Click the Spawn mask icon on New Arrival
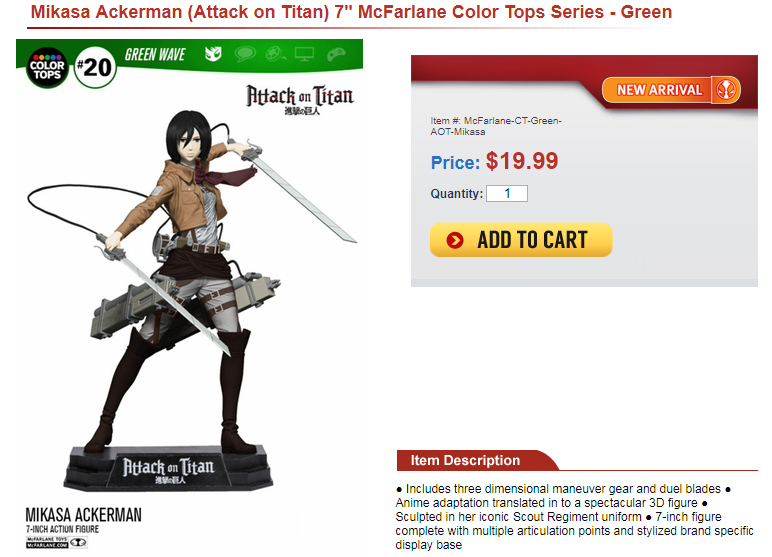The height and width of the screenshot is (557, 772). pos(726,90)
